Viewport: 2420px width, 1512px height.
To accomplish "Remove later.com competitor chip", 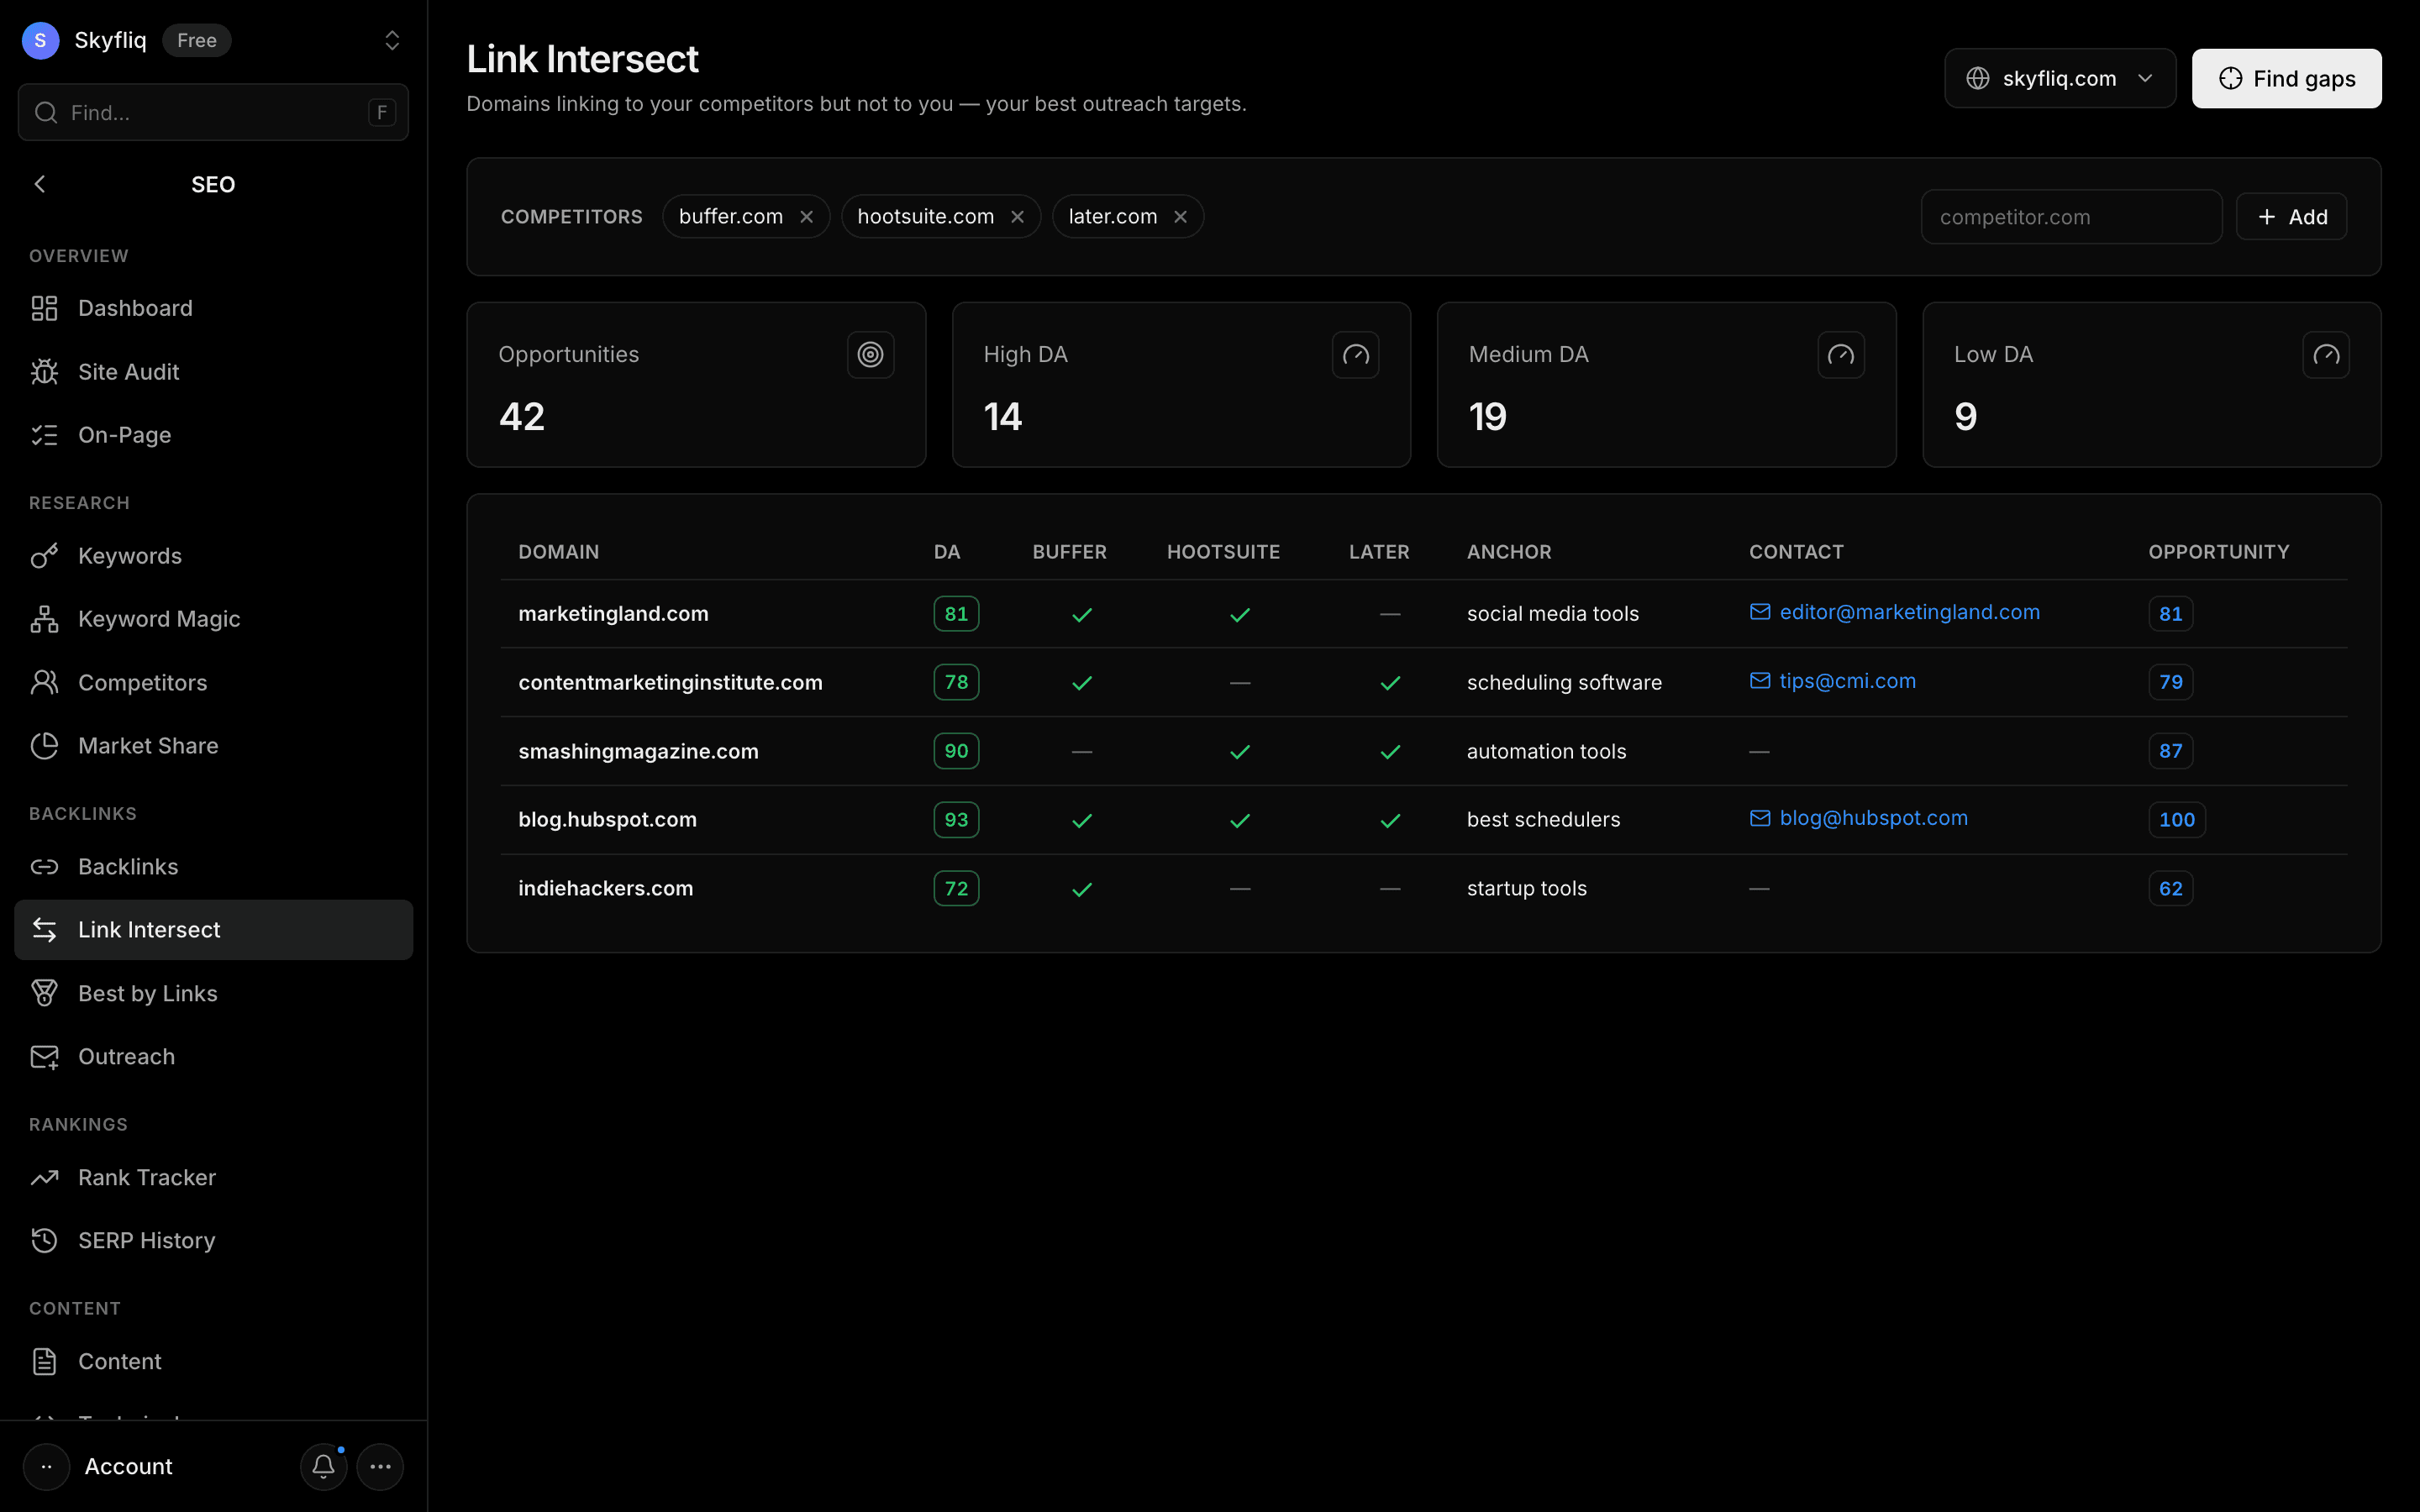I will click(x=1180, y=217).
